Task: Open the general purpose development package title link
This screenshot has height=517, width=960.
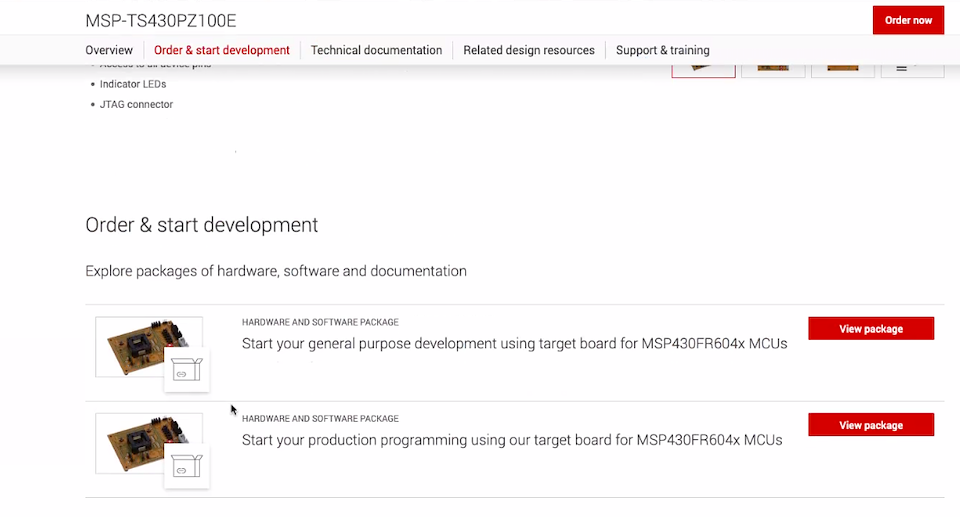Action: [x=514, y=344]
